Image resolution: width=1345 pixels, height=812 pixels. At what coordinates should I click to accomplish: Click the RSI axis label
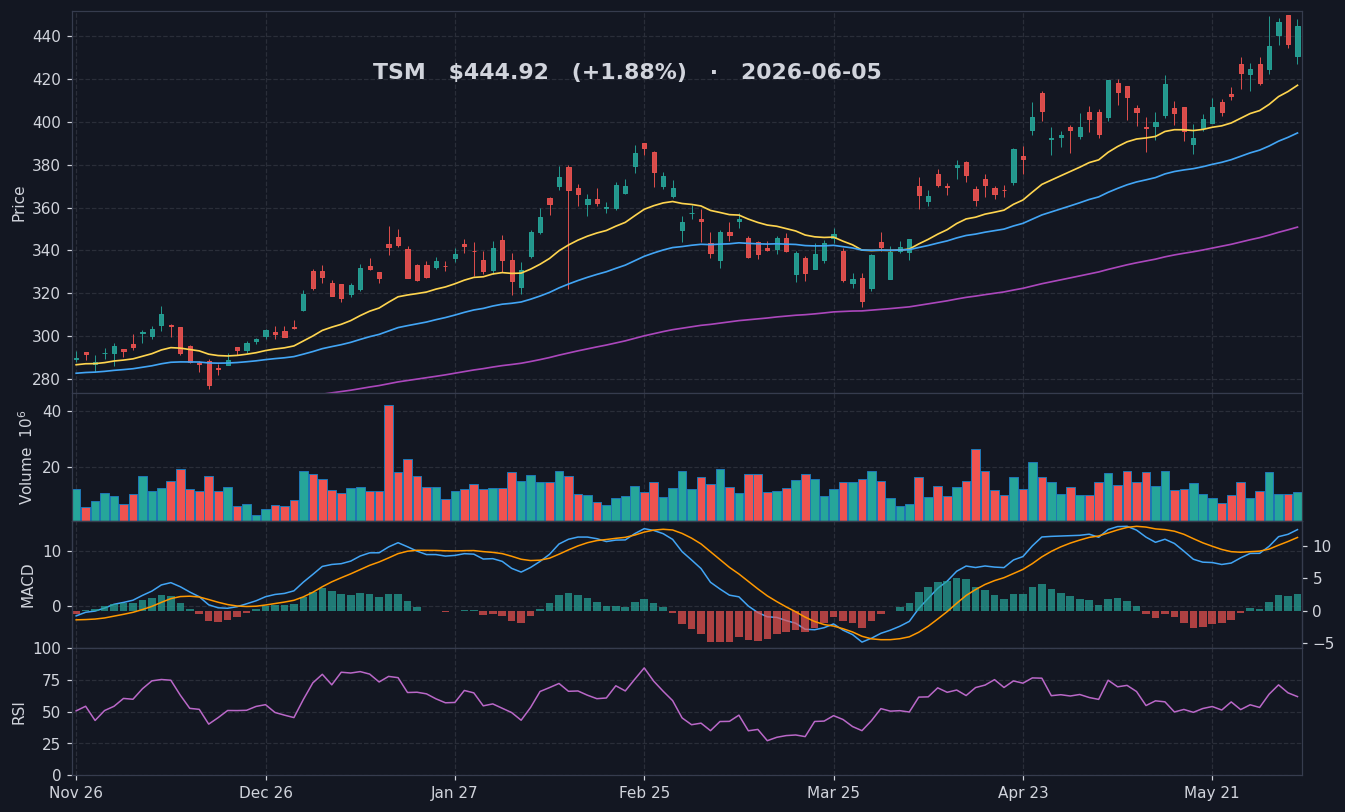coord(19,712)
